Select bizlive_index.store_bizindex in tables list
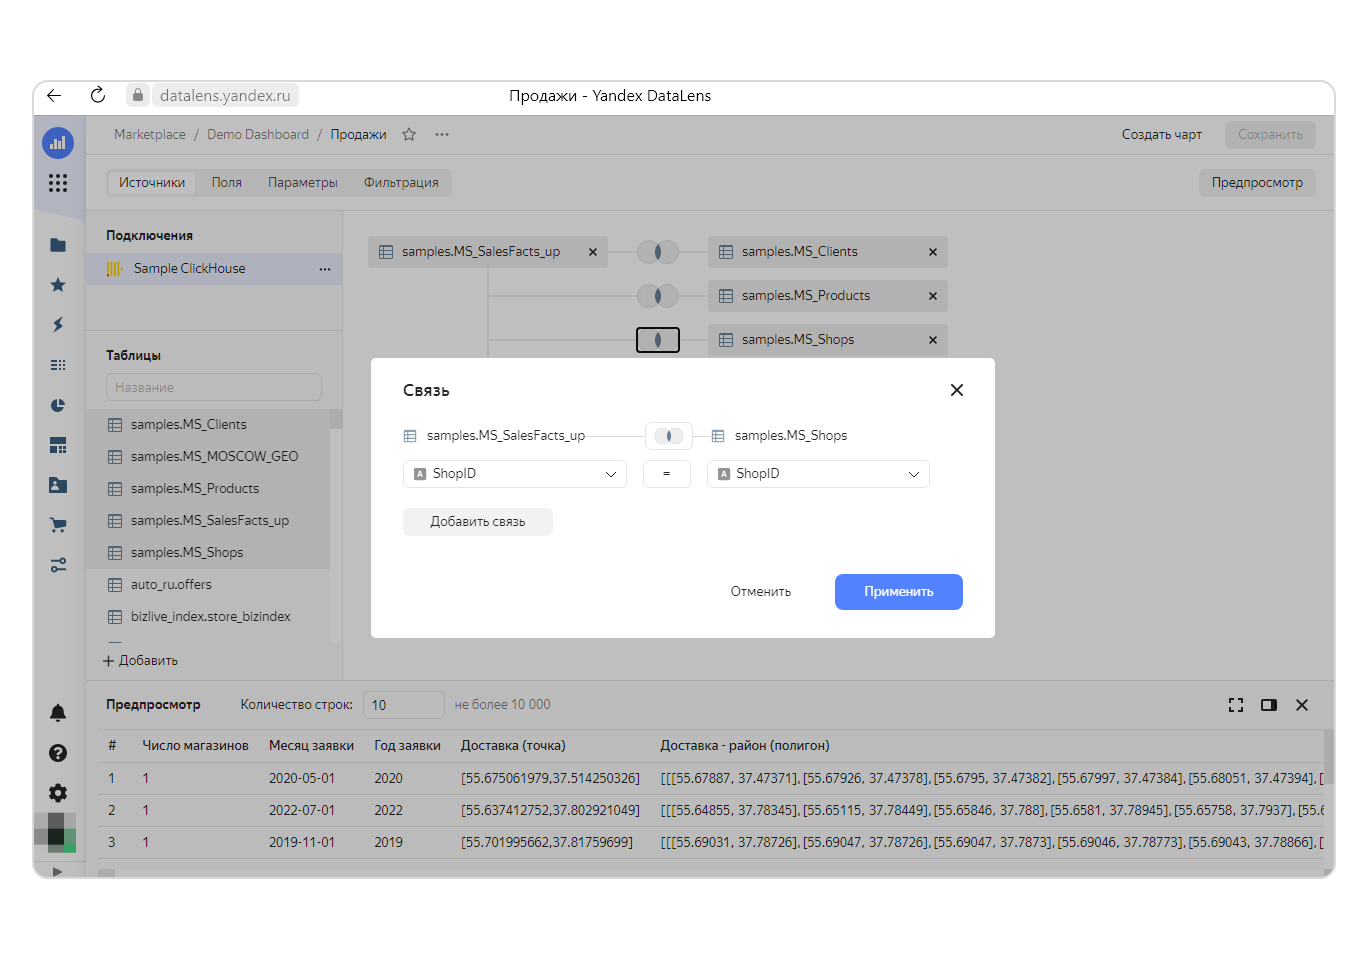 click(208, 617)
